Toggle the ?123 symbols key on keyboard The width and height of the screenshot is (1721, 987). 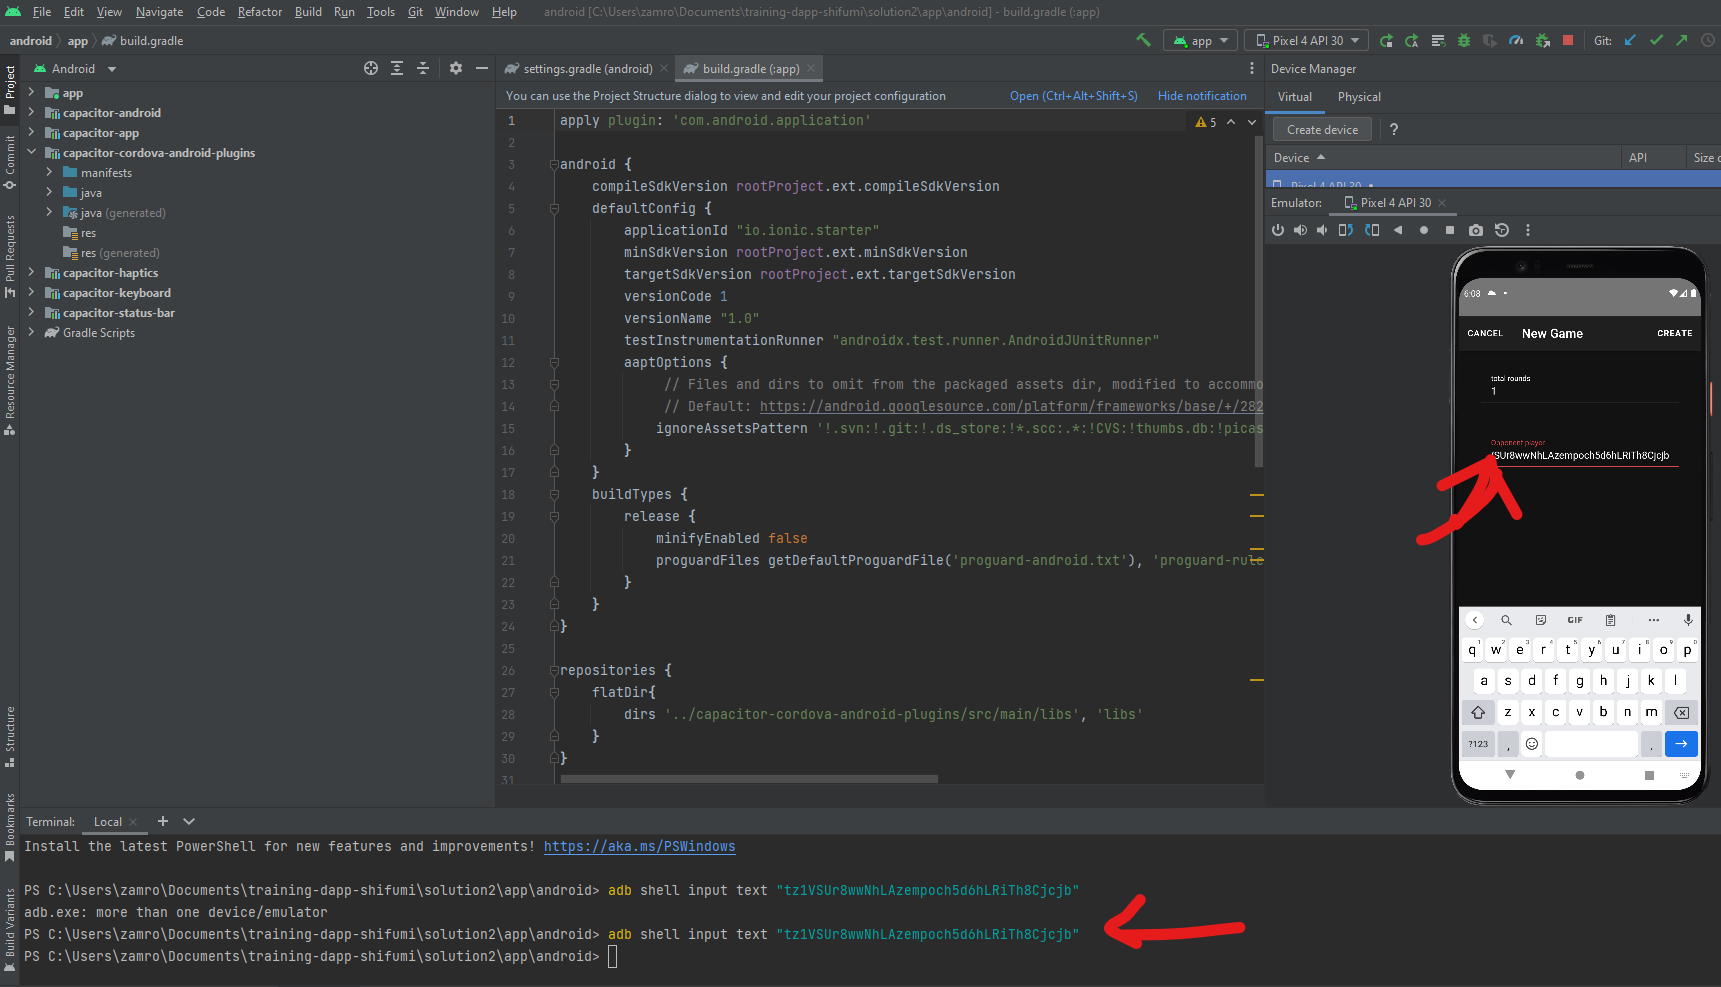1478,744
